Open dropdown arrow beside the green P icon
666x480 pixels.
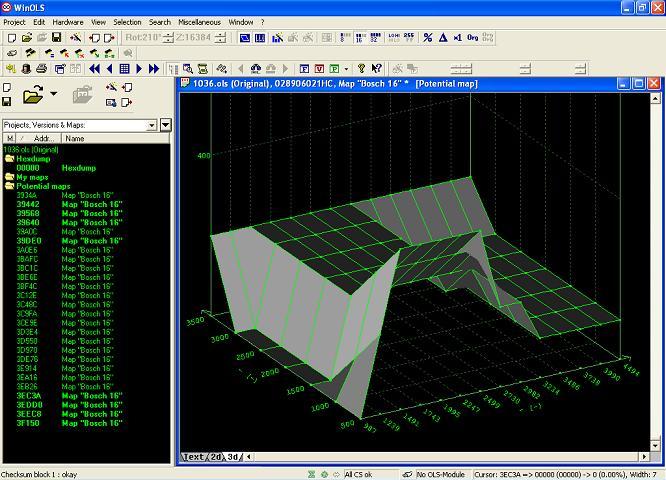(x=346, y=69)
